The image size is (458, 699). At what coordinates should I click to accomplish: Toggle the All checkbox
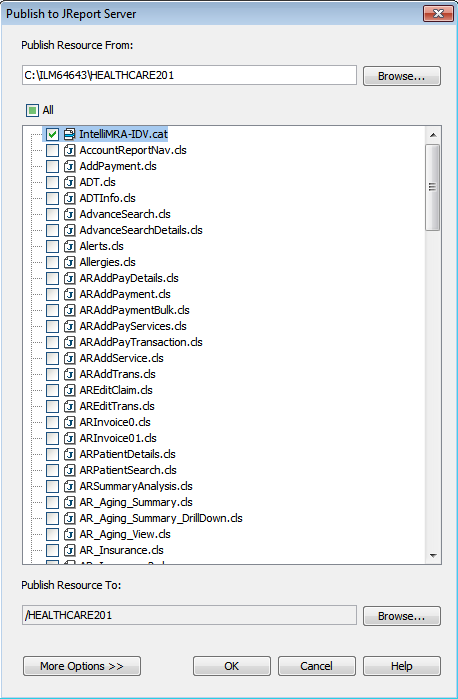tap(32, 110)
